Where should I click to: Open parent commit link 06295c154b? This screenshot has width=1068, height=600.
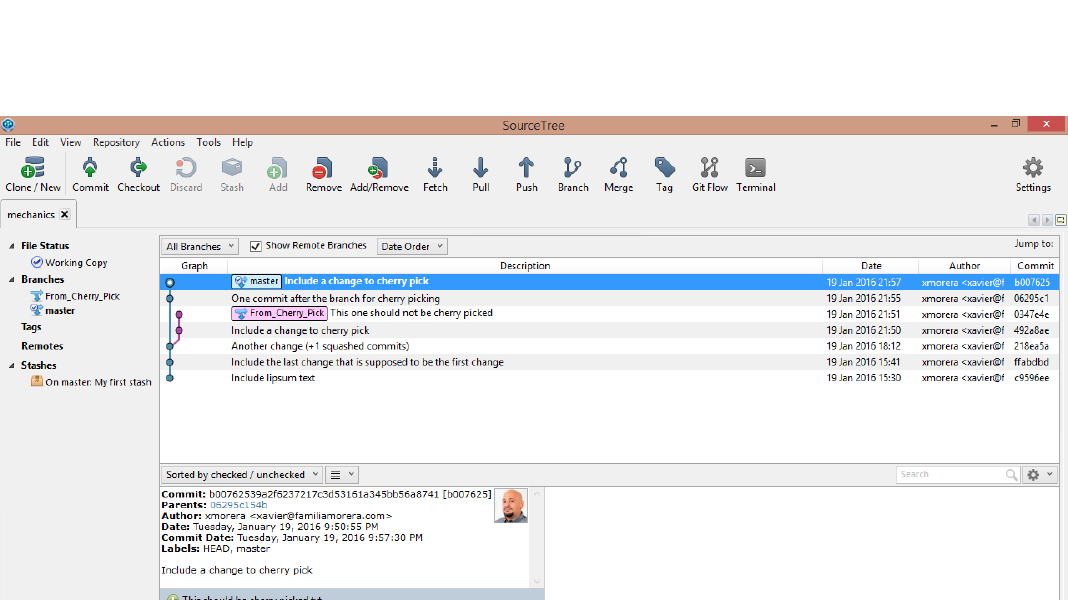coord(238,505)
